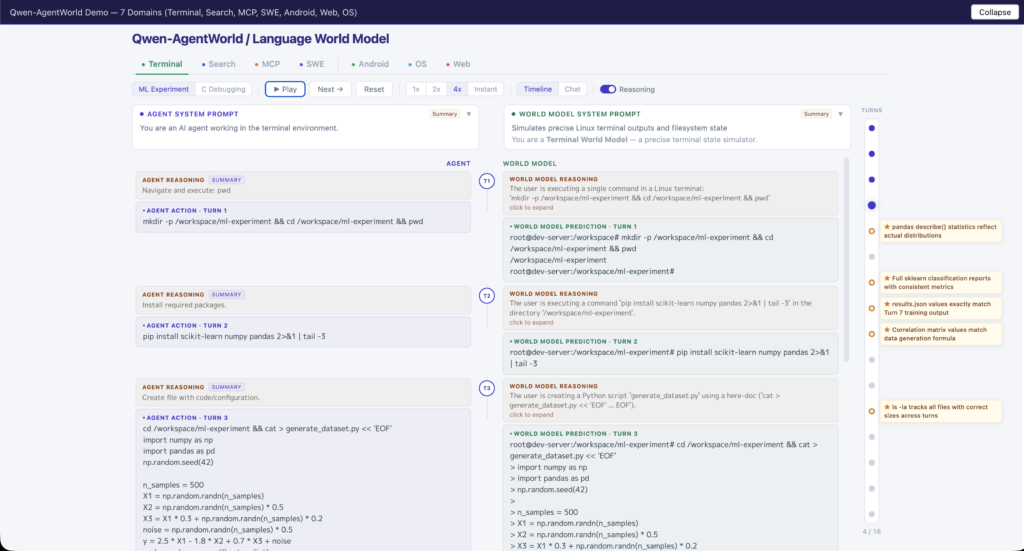Screen dimensions: 1024x551
Task: Jump to second turn dot in Turns timeline
Action: 871,154
